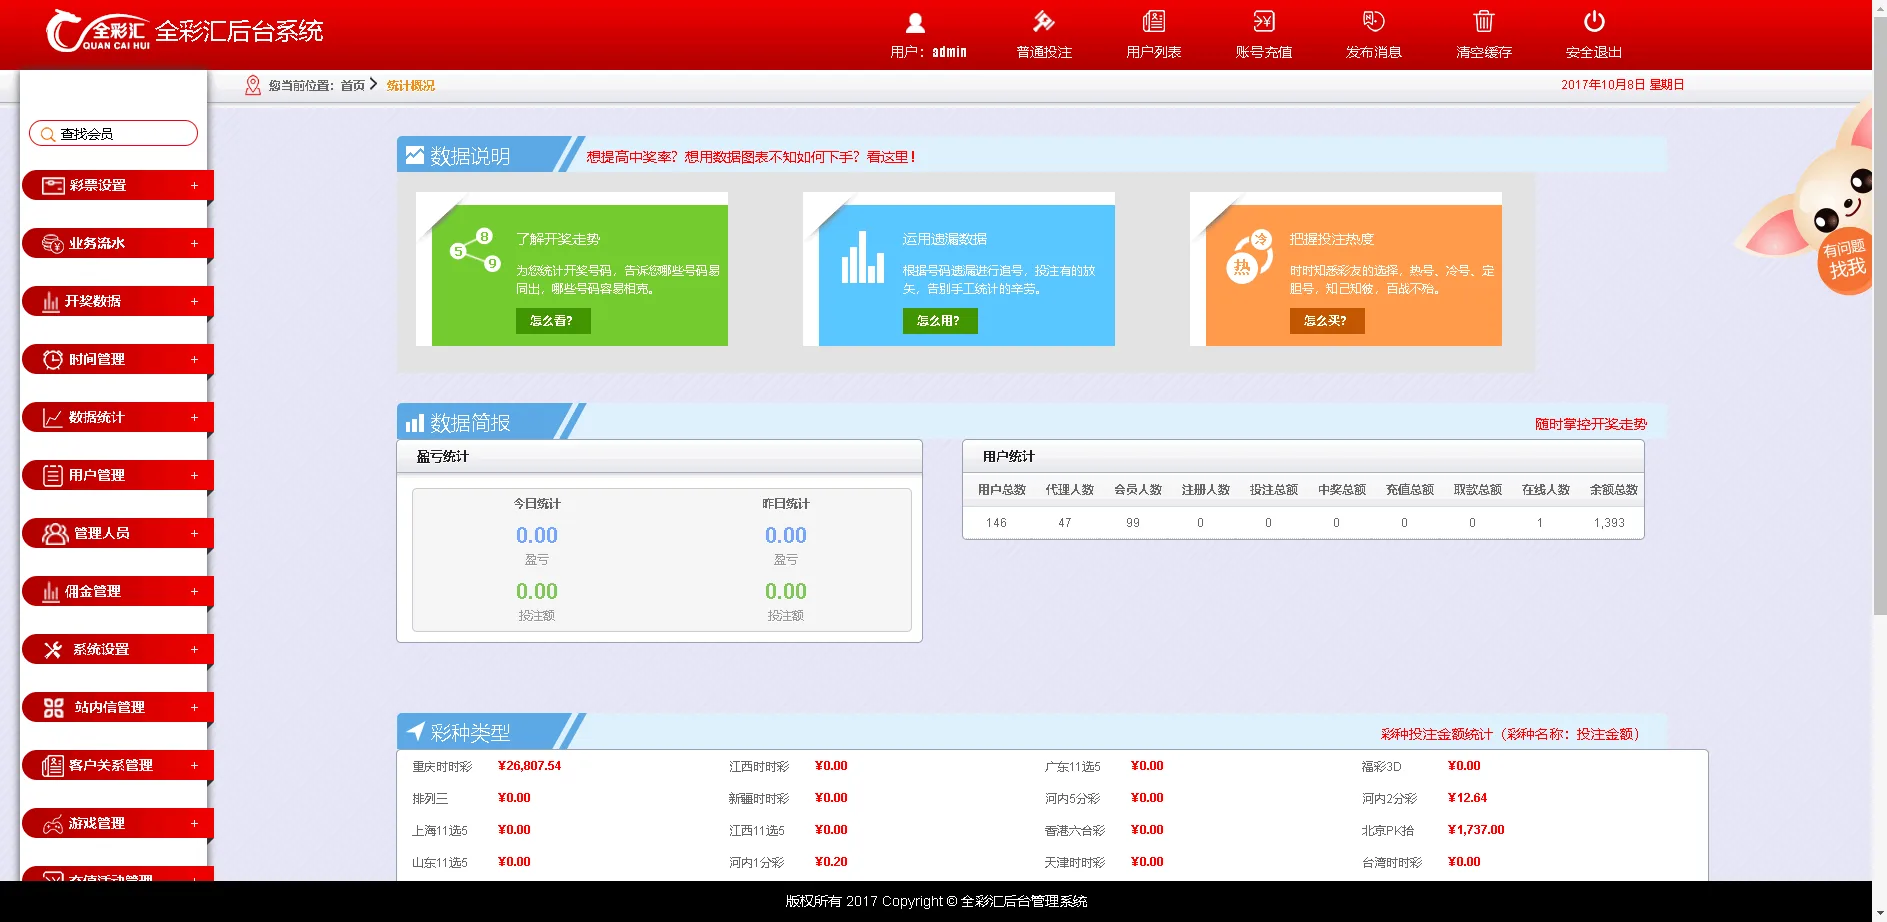Click the 时间管理 clock icon
The image size is (1887, 922).
(53, 359)
